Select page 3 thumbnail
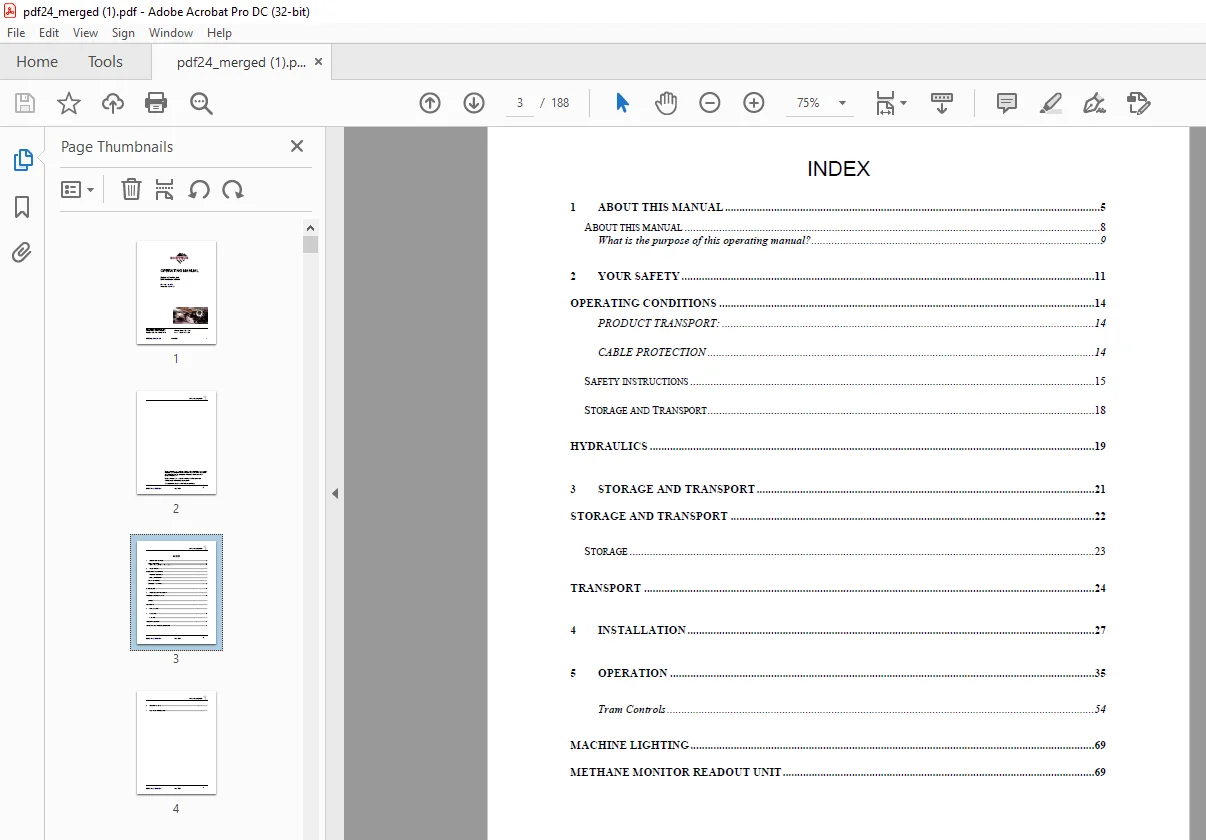Screen dimensions: 1206x840 [x=176, y=592]
